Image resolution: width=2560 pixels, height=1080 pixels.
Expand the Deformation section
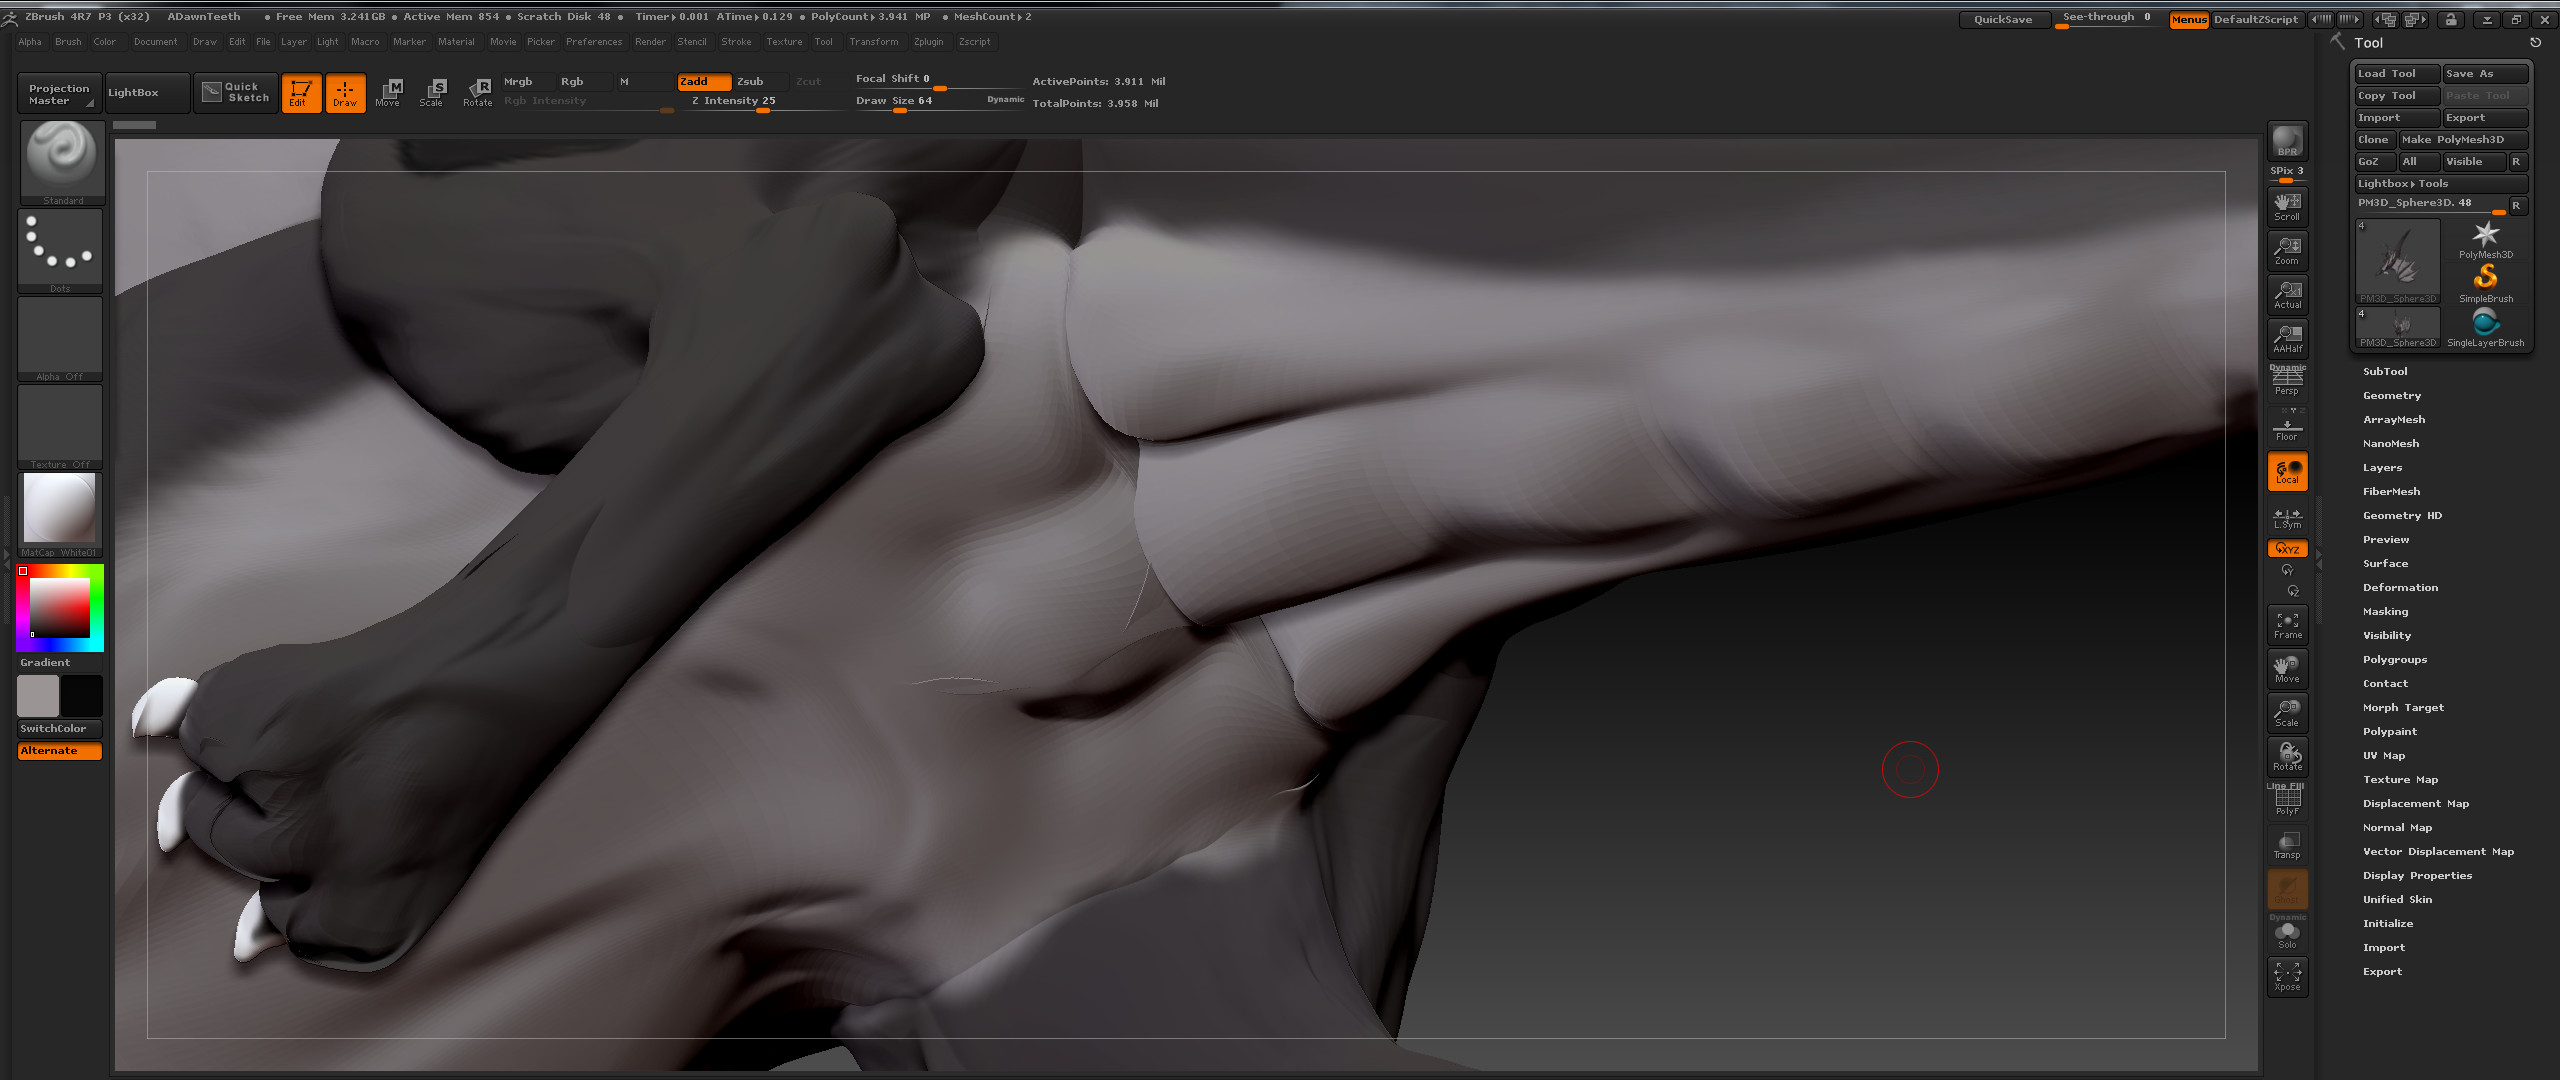tap(2400, 587)
